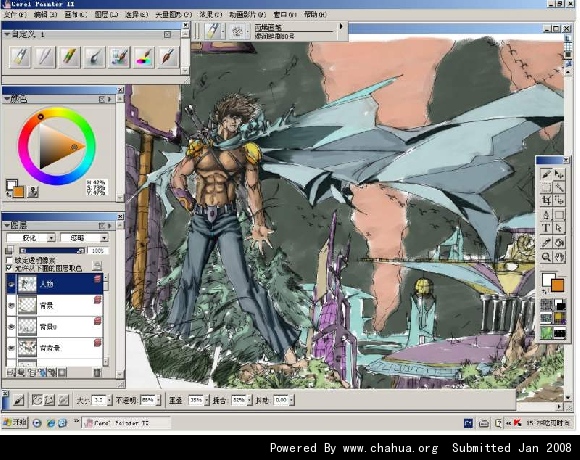Open the green pattern selector in toolbox
Screen dimensions: 580x460
pos(546,332)
